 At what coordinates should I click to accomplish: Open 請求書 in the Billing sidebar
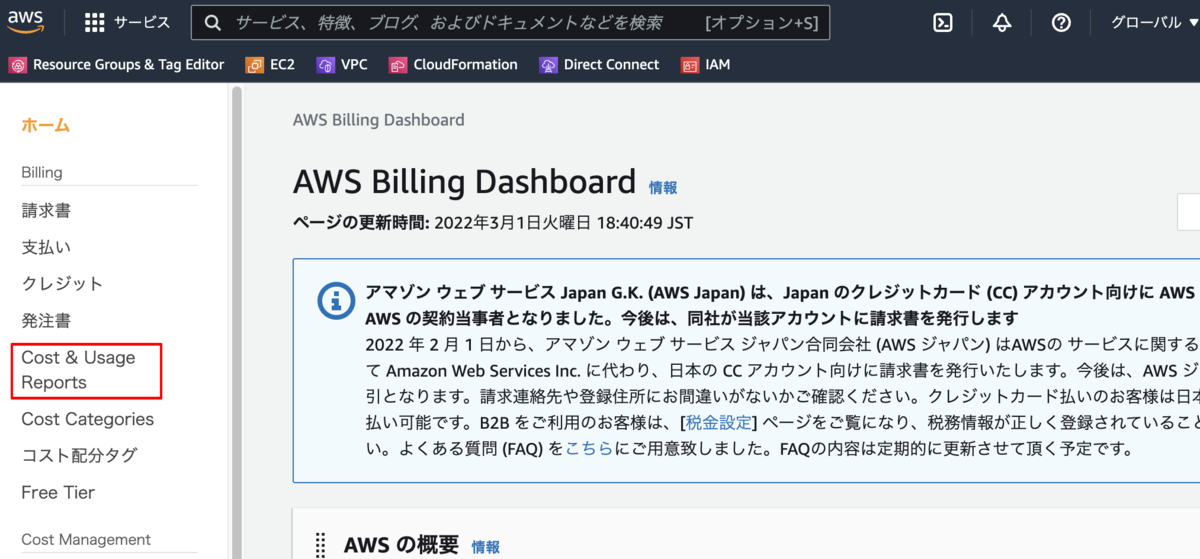[46, 211]
